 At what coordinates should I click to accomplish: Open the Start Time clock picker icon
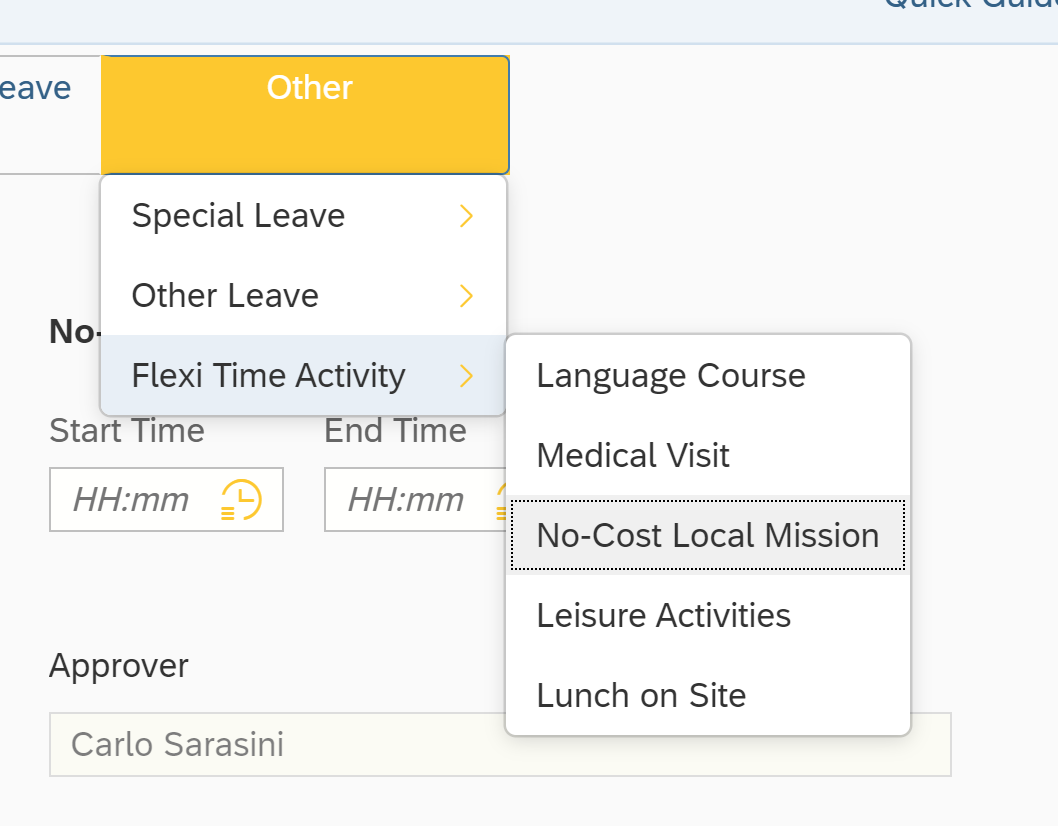click(x=241, y=500)
